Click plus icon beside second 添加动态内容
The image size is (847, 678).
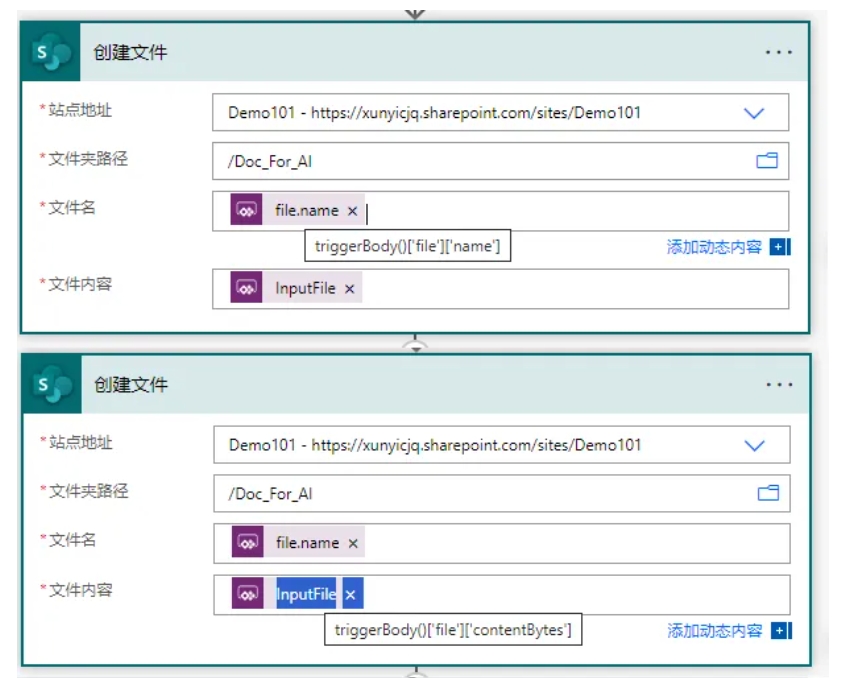point(780,631)
